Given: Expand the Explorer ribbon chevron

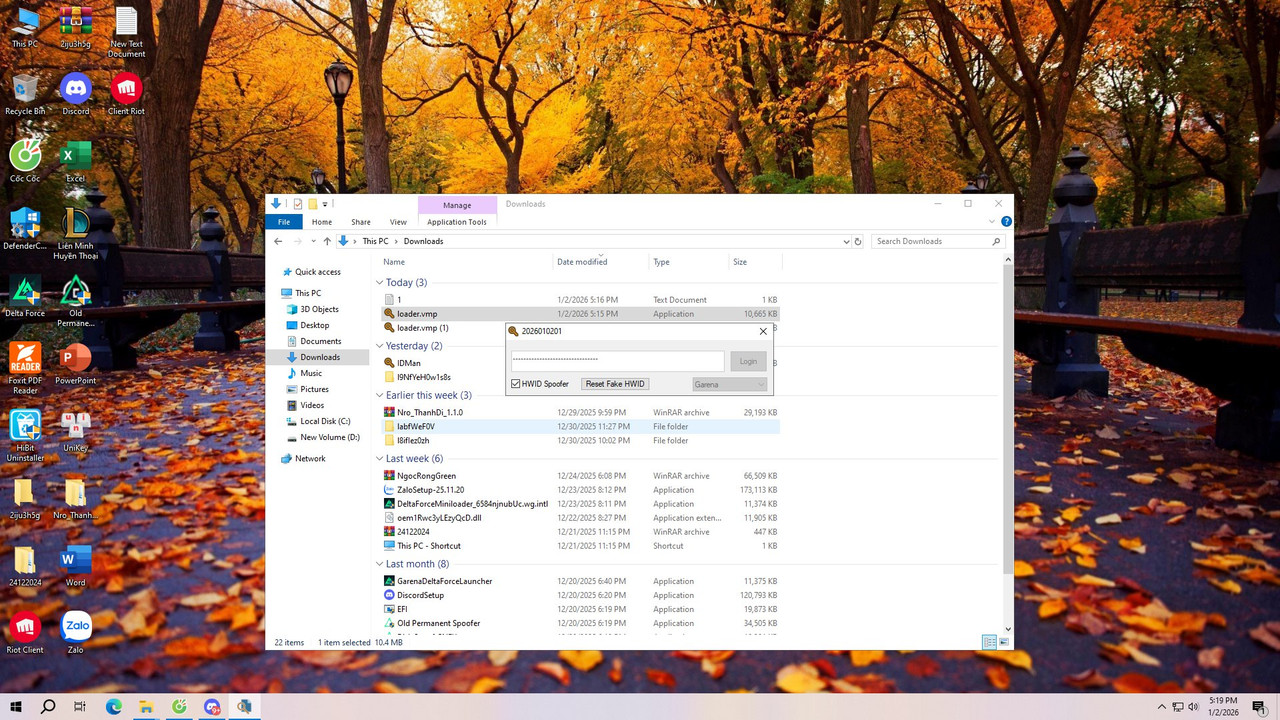Looking at the screenshot, I should point(992,222).
